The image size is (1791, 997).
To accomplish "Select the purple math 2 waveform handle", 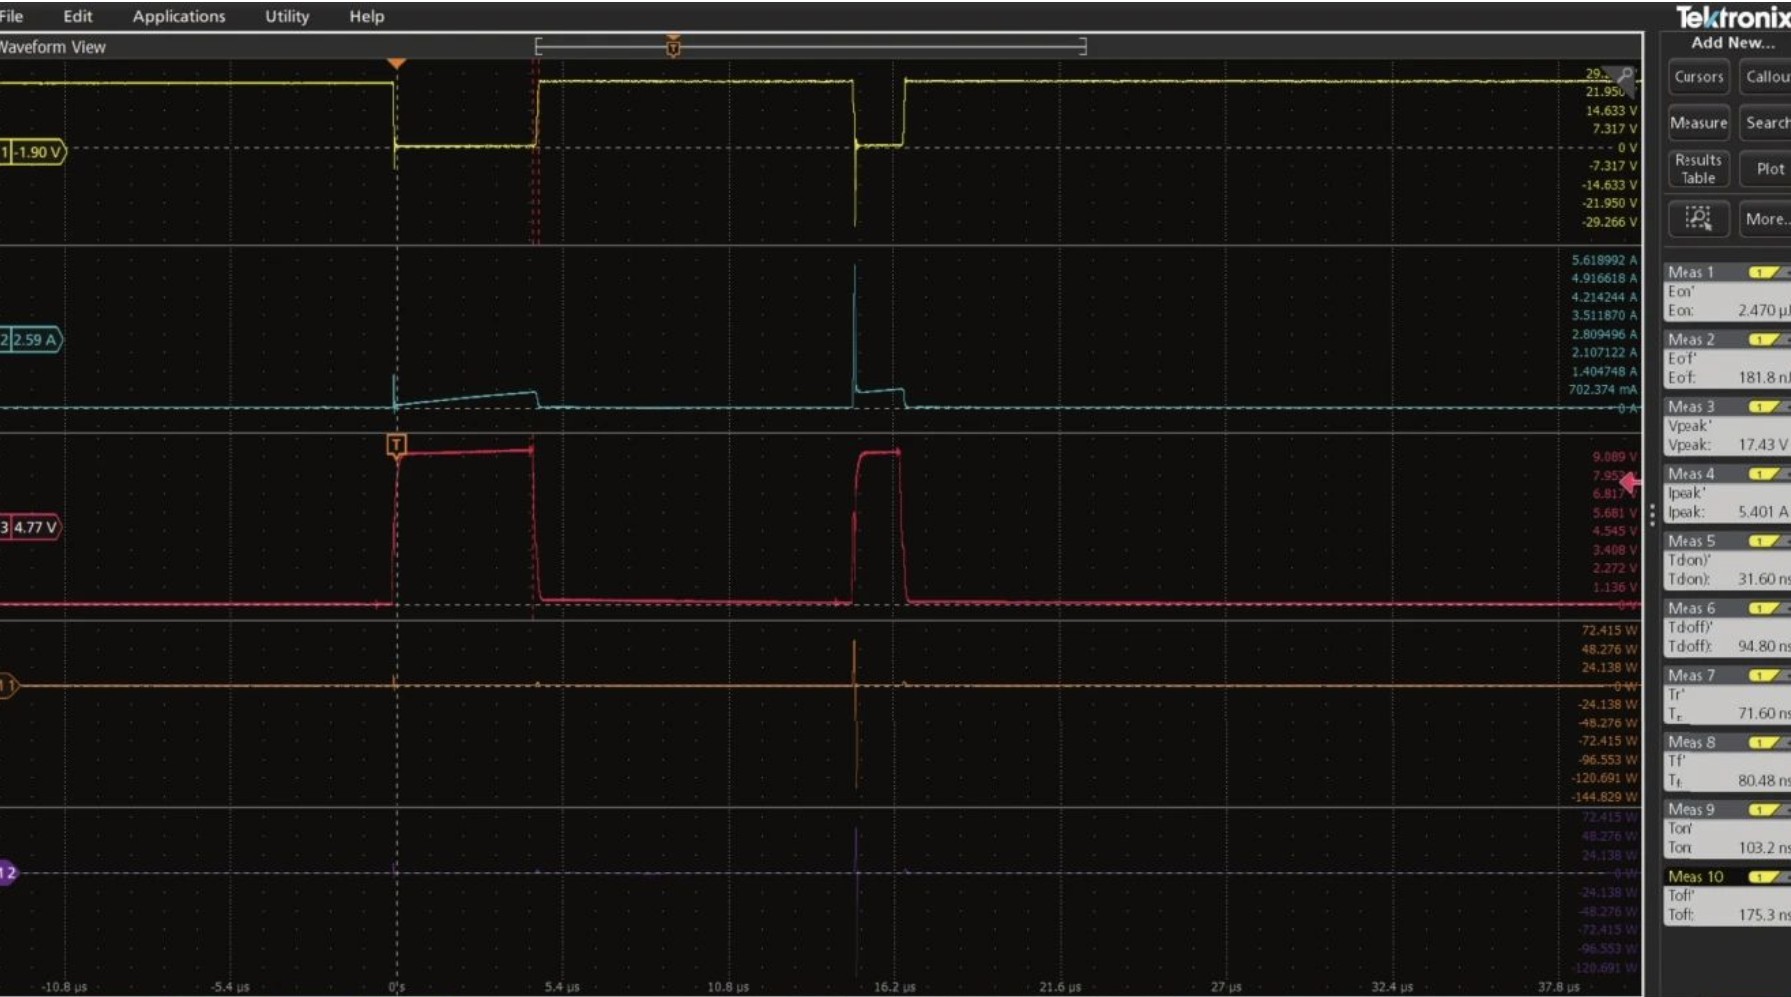I will 8,873.
